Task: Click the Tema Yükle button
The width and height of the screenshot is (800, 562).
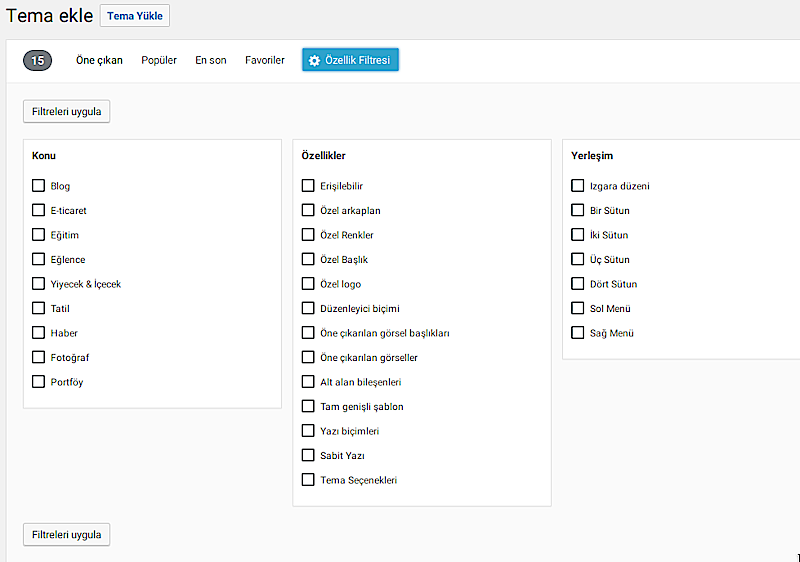Action: pos(135,16)
